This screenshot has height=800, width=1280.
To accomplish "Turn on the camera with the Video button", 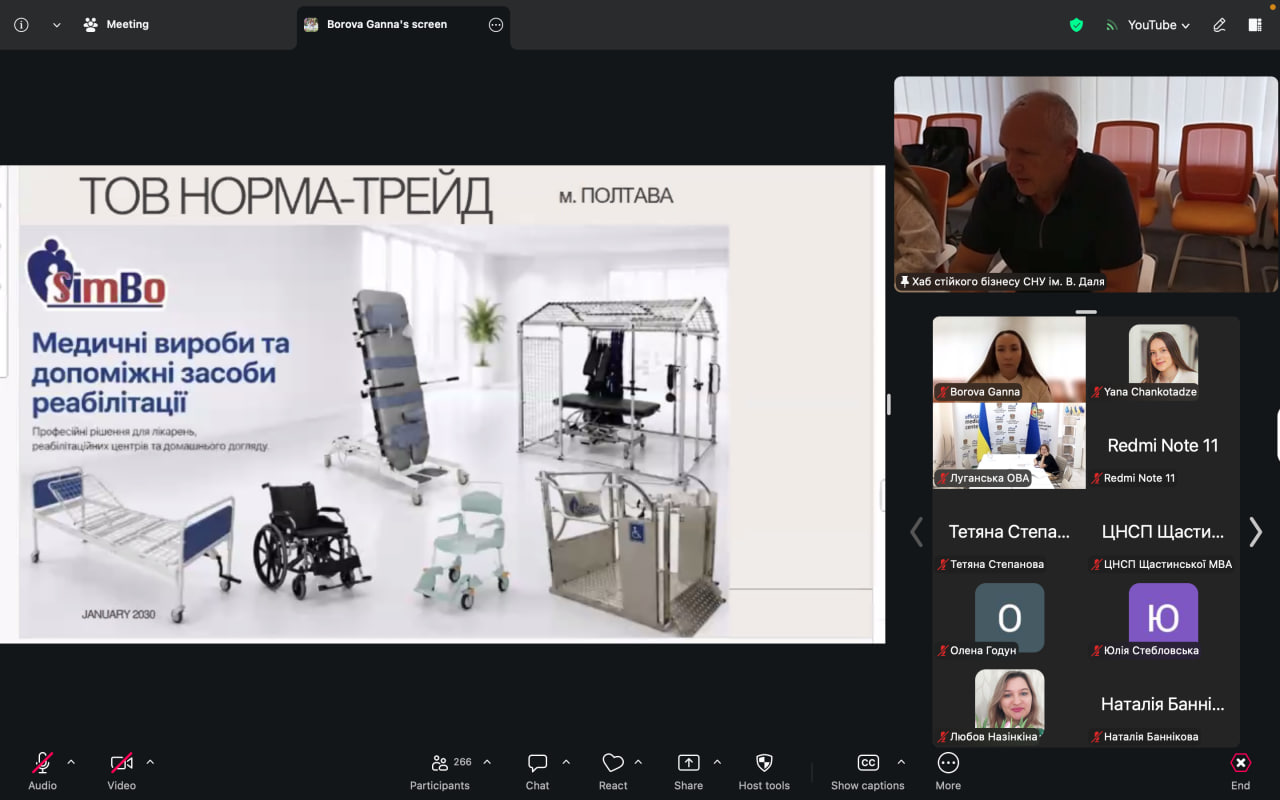I will tap(121, 771).
